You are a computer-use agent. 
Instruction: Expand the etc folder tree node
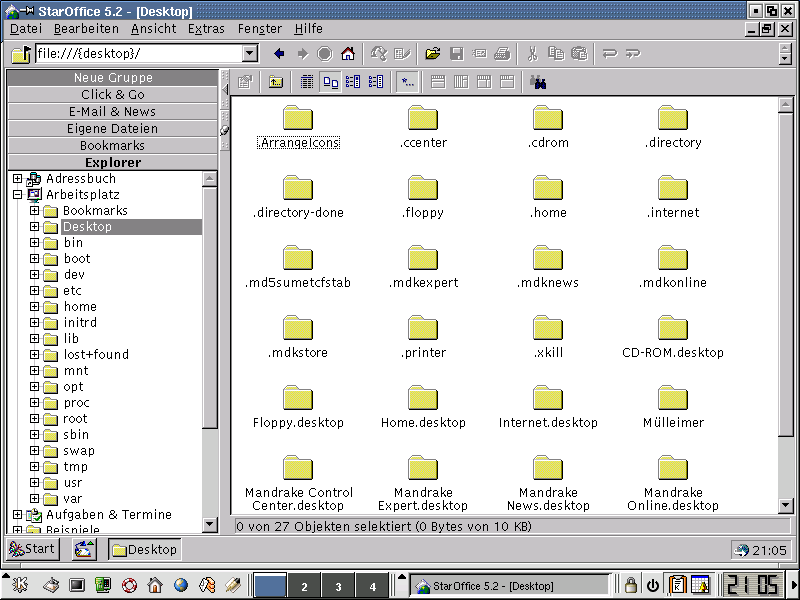tap(34, 290)
